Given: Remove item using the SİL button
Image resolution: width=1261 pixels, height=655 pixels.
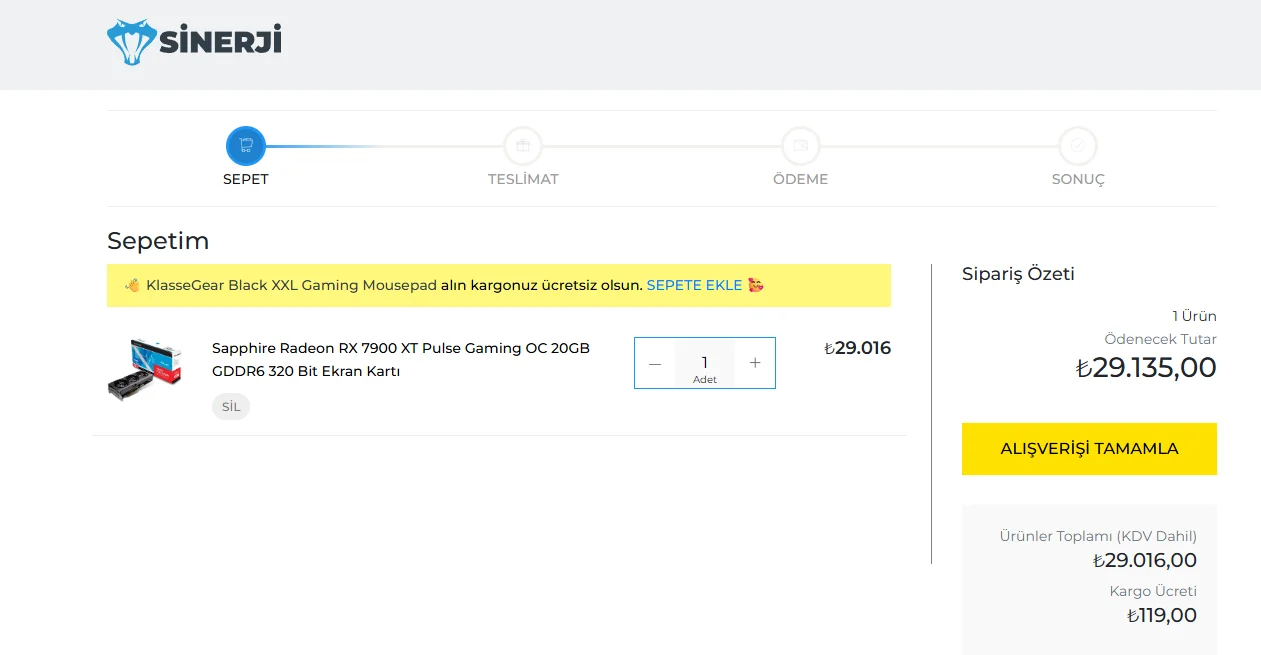Looking at the screenshot, I should [x=231, y=407].
